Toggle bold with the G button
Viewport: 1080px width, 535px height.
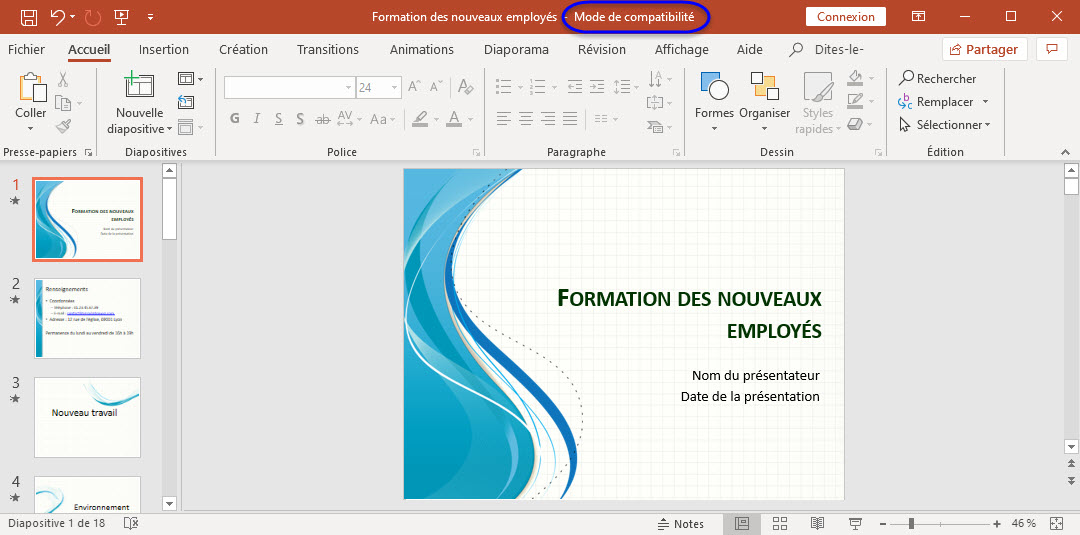point(235,118)
